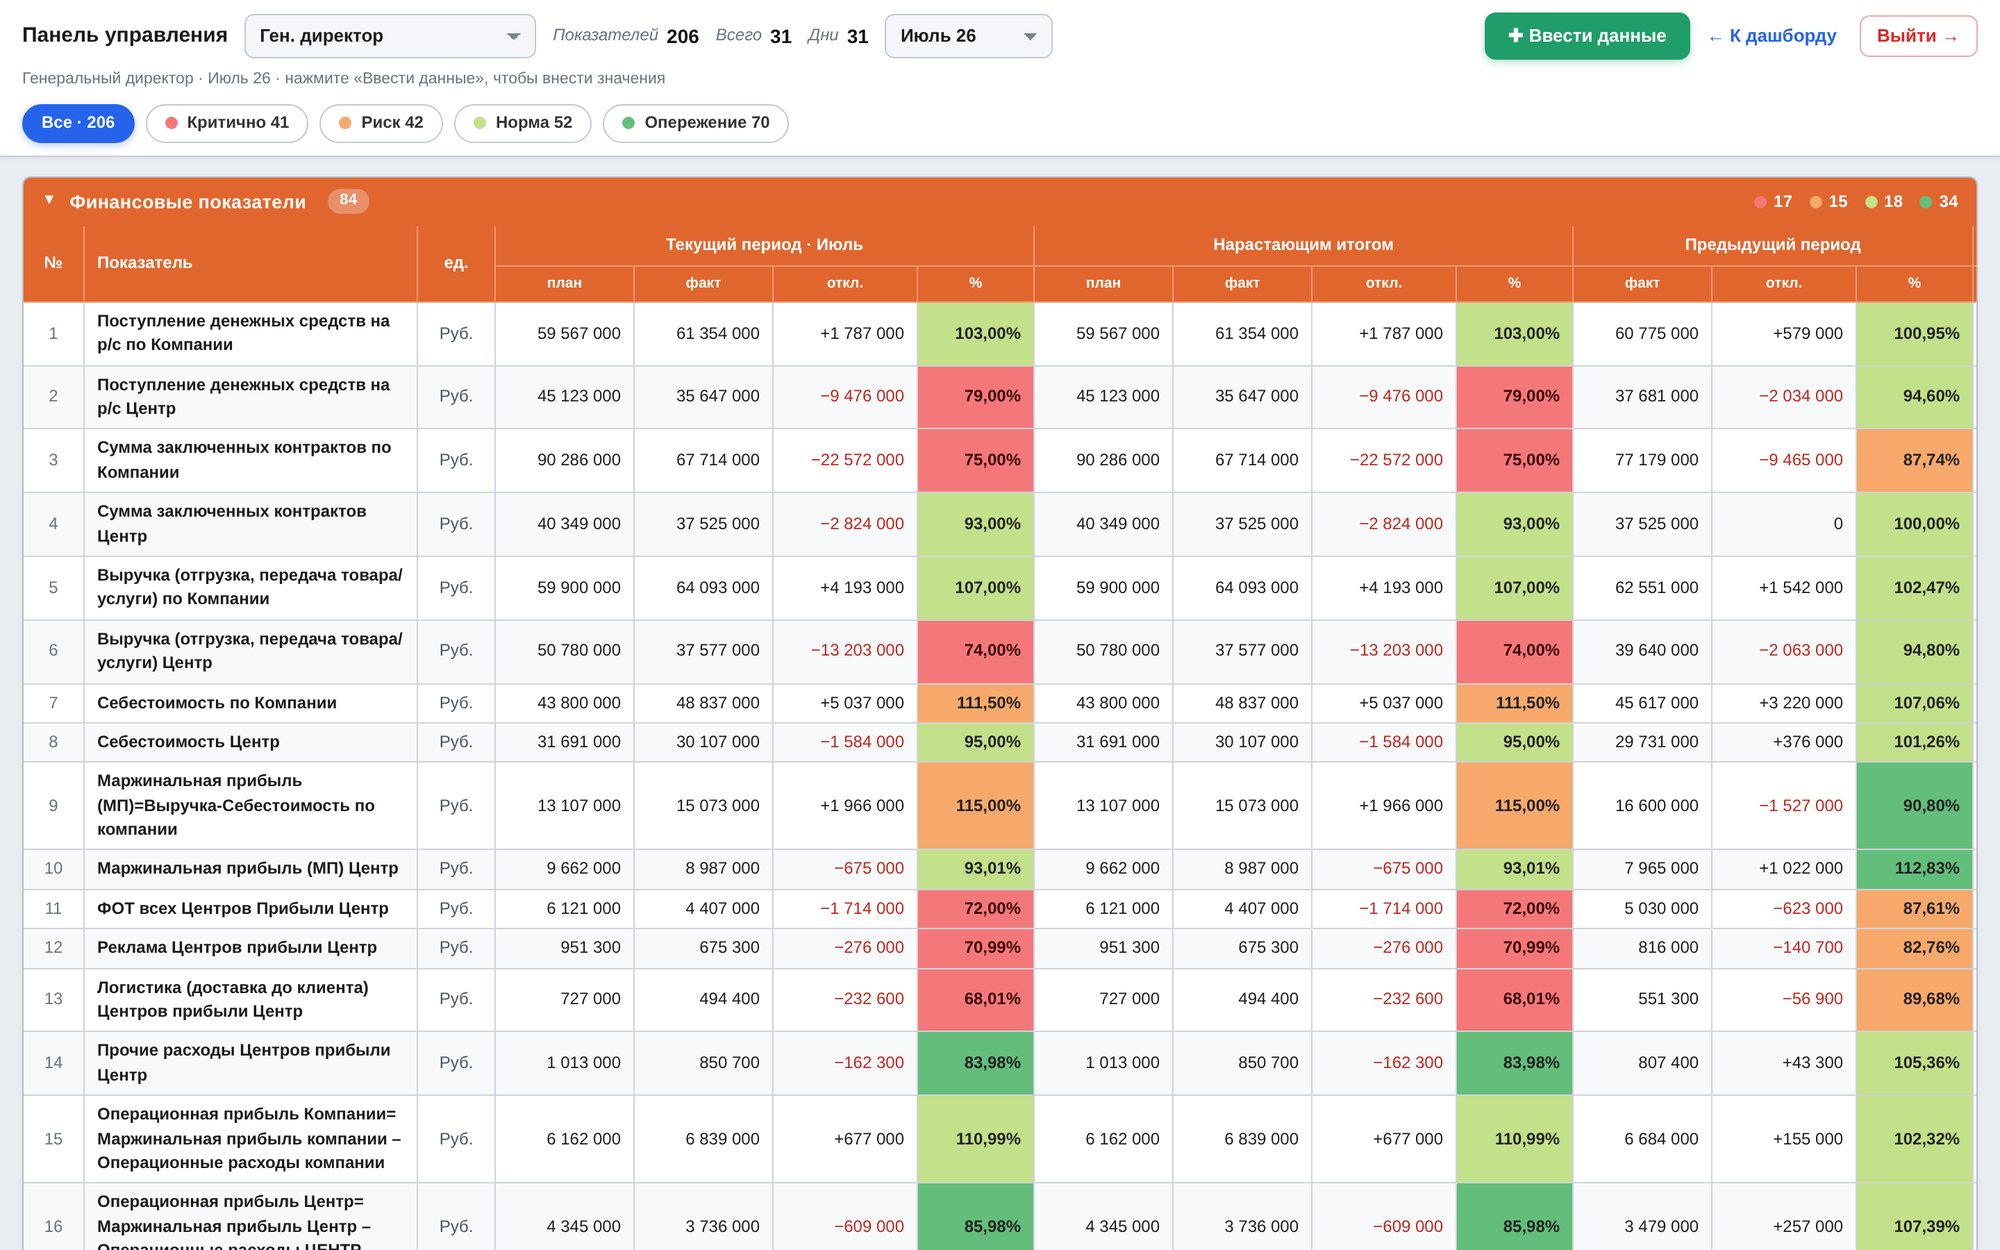Open the Июль 26 period dropdown
Viewport: 2000px width, 1250px height.
click(968, 36)
